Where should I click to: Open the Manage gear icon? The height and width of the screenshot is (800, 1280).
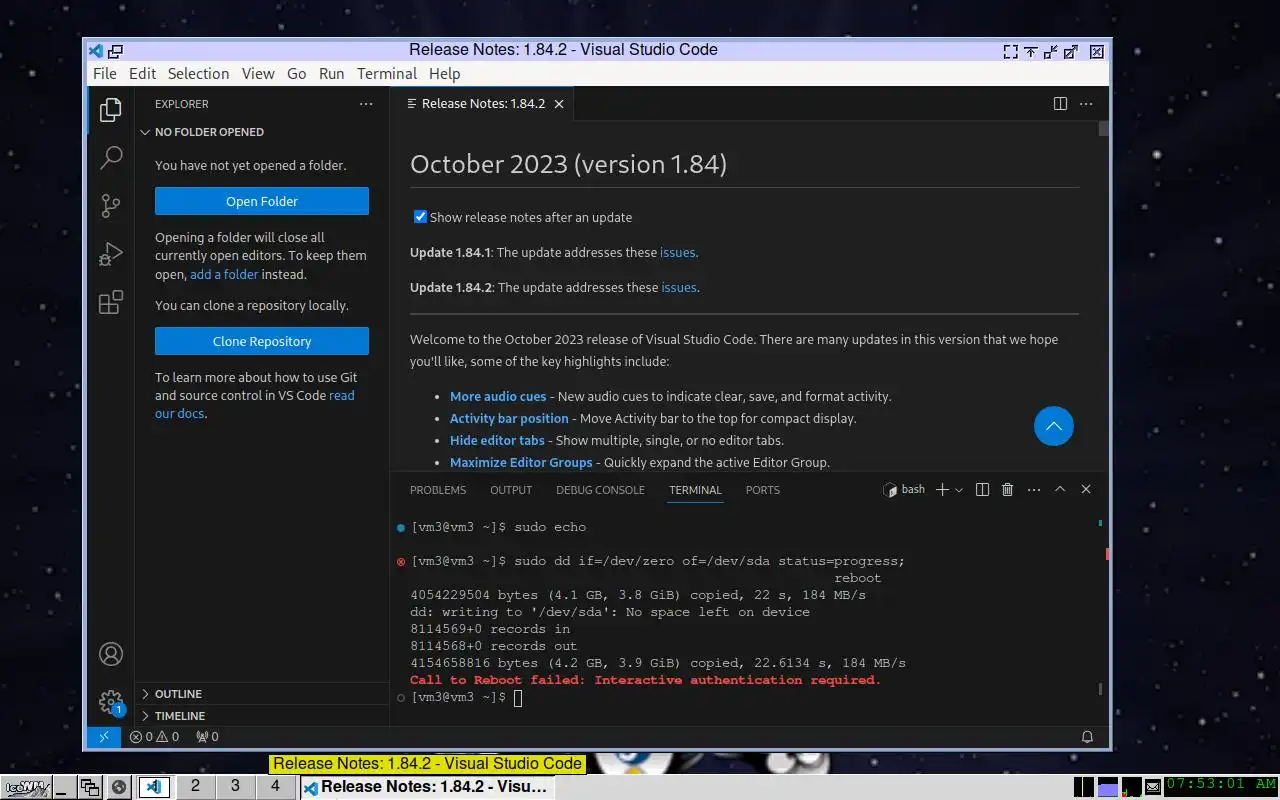111,702
